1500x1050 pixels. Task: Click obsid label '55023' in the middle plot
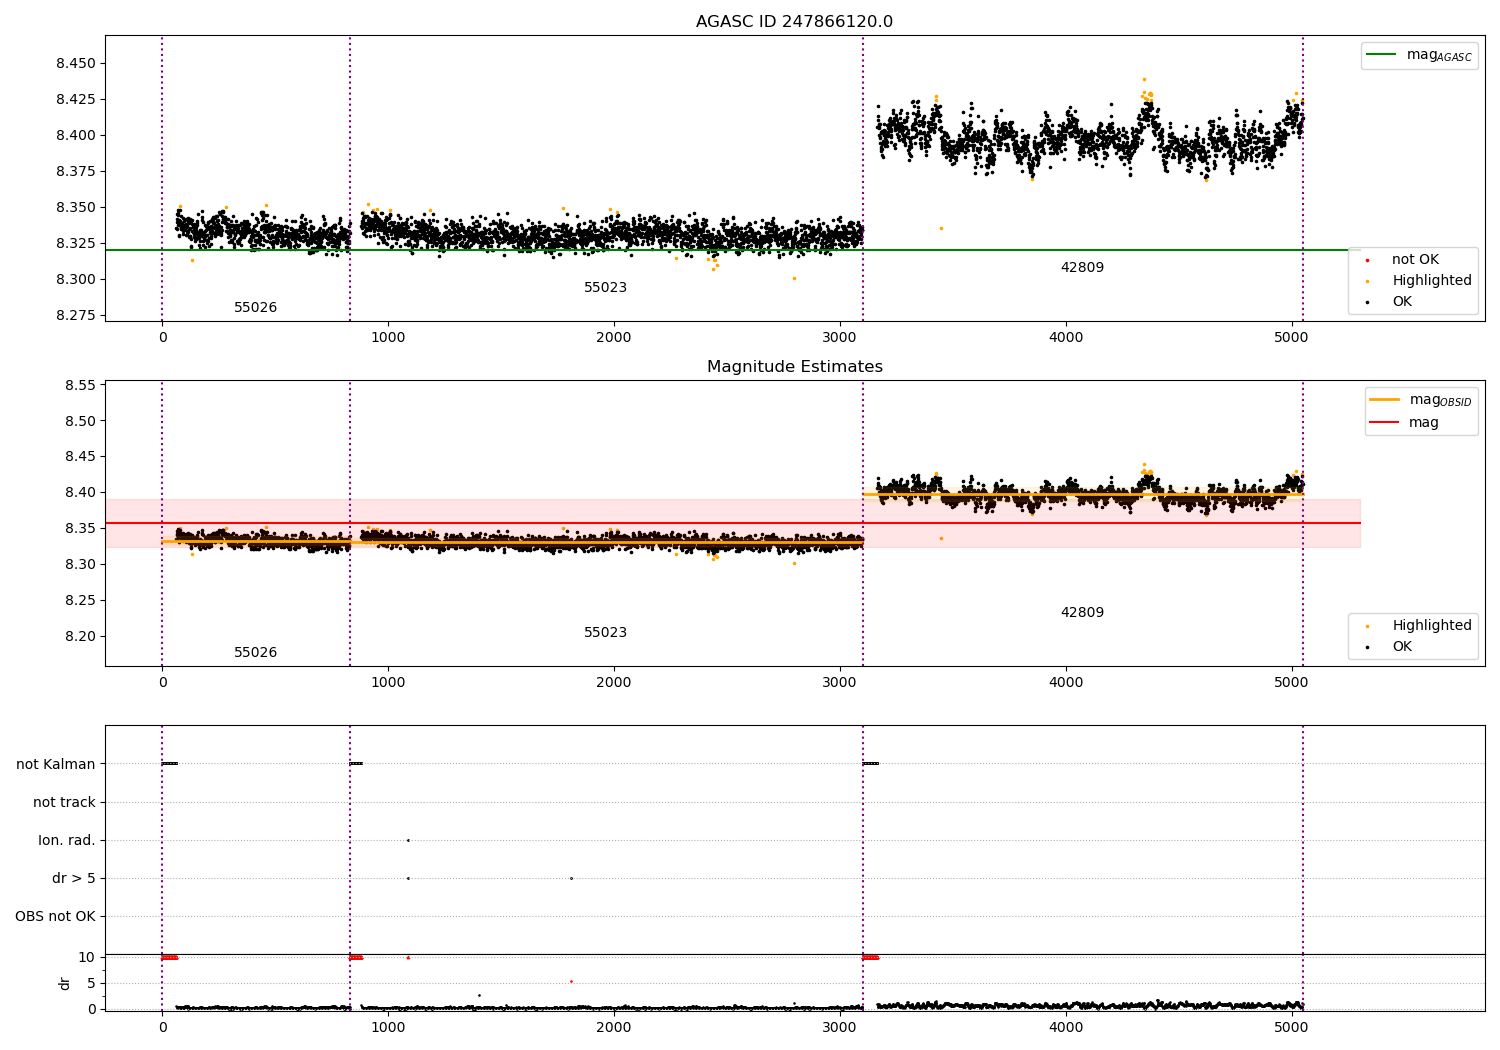[x=606, y=633]
